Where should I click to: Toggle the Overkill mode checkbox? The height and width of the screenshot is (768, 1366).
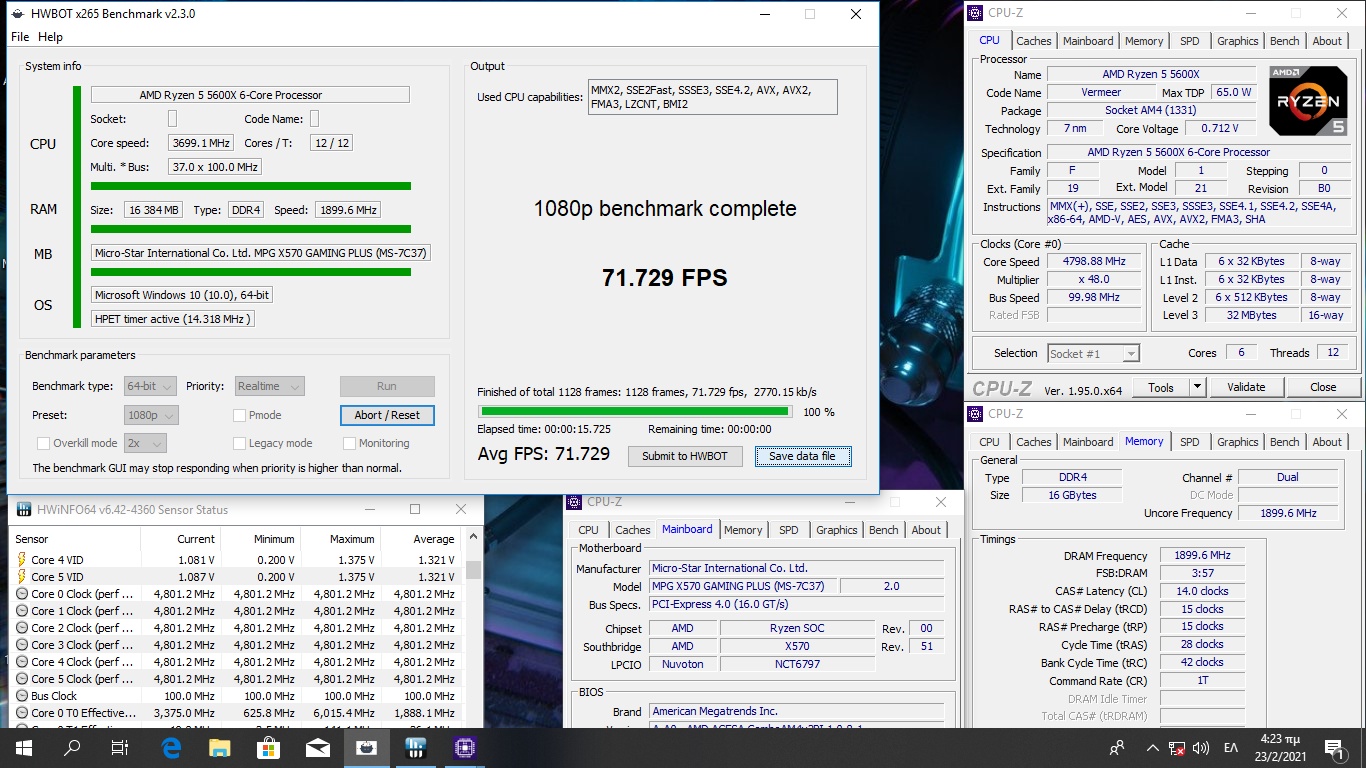coord(43,443)
